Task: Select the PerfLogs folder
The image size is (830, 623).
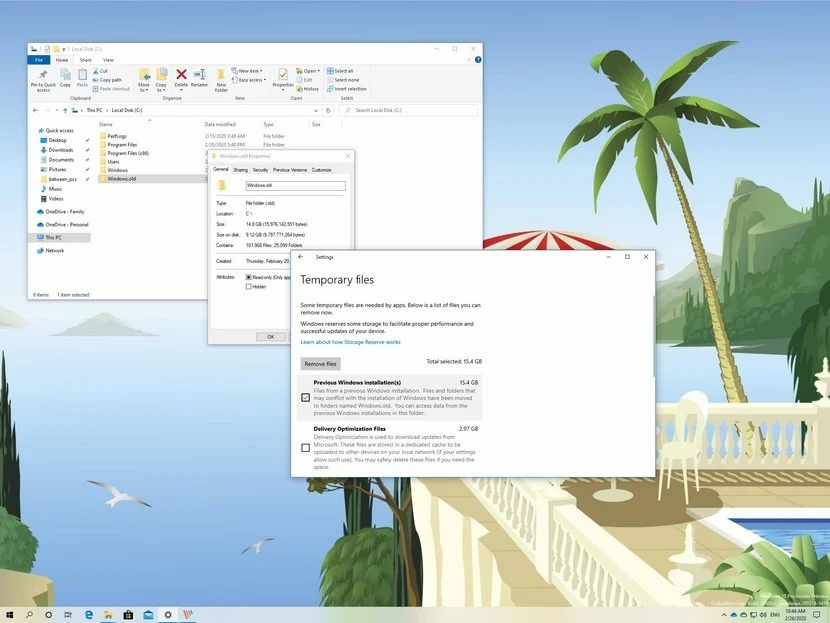Action: coord(116,136)
